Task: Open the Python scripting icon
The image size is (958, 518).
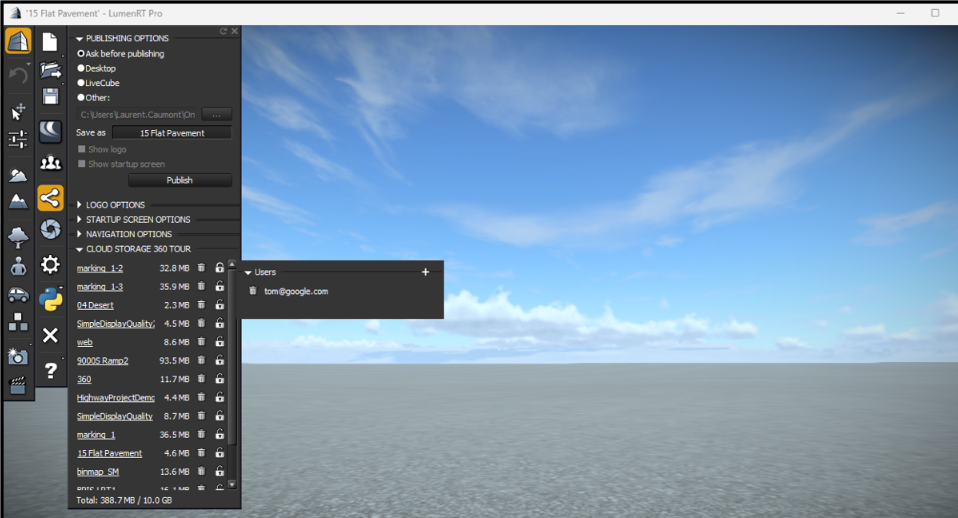Action: 50,299
